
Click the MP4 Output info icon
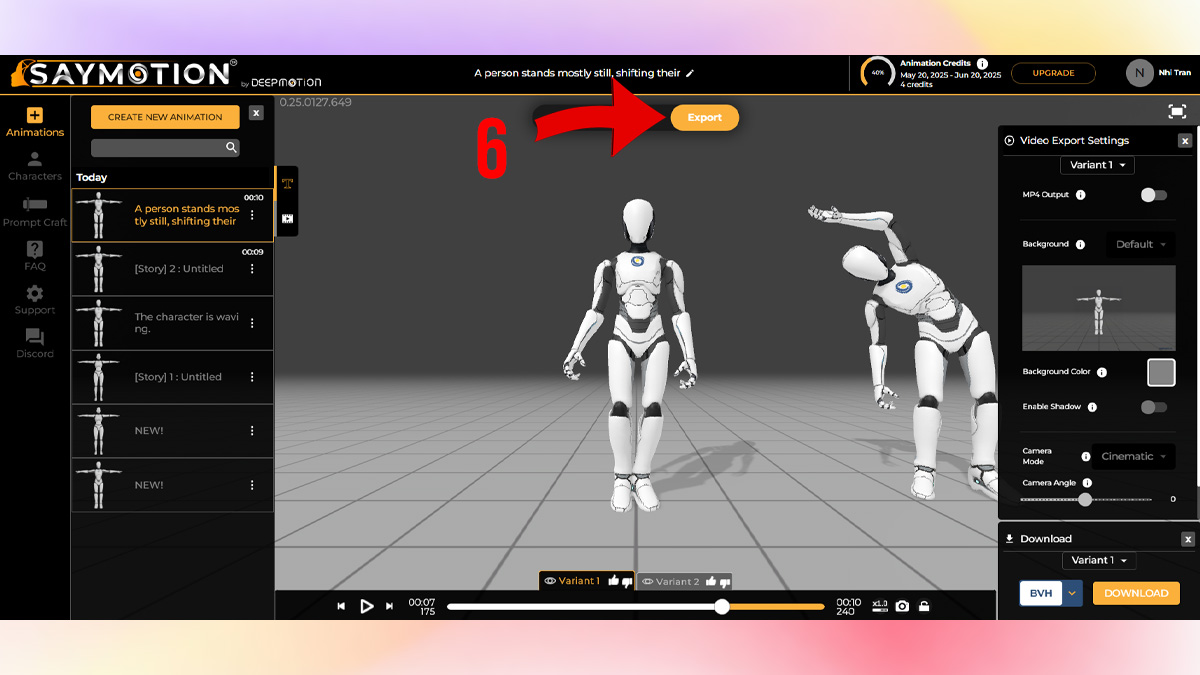click(x=1081, y=195)
